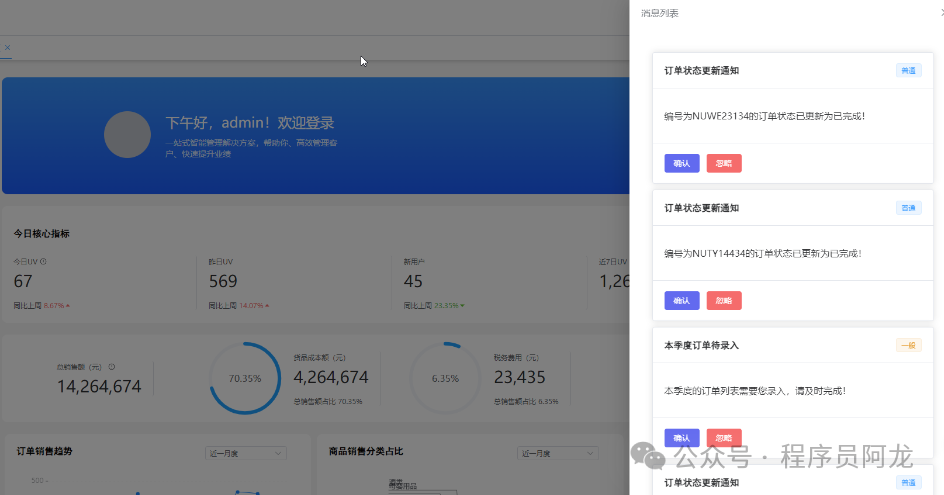Click the 本季度订单待录入 card title

(x=701, y=345)
